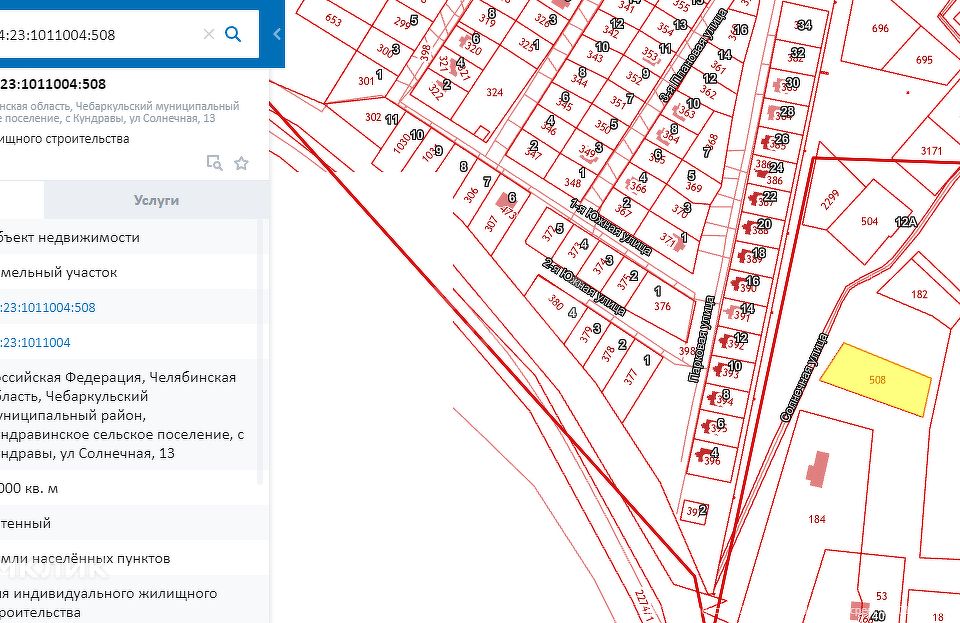Select parcel 504 on the map
This screenshot has width=960, height=623.
click(x=868, y=221)
